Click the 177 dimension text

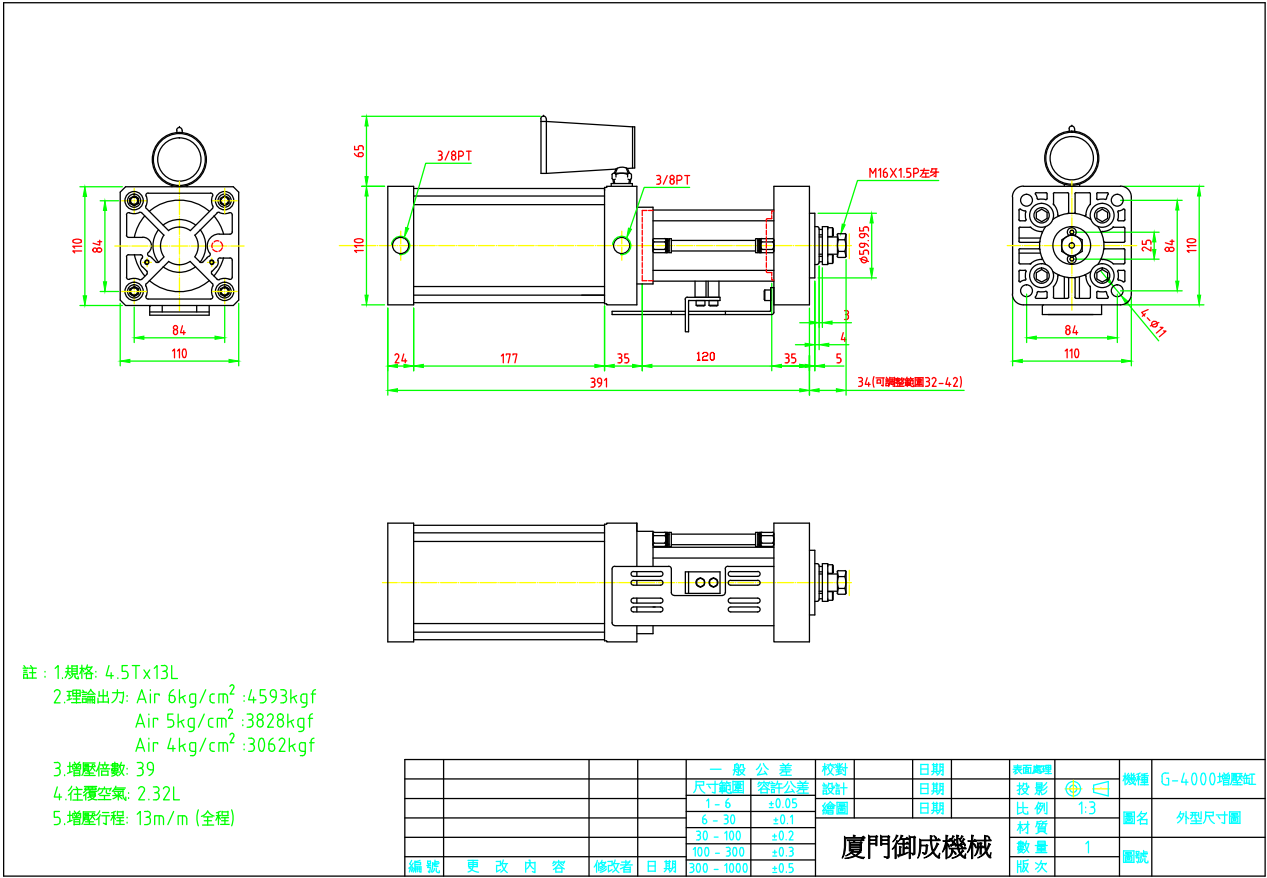pyautogui.click(x=508, y=358)
